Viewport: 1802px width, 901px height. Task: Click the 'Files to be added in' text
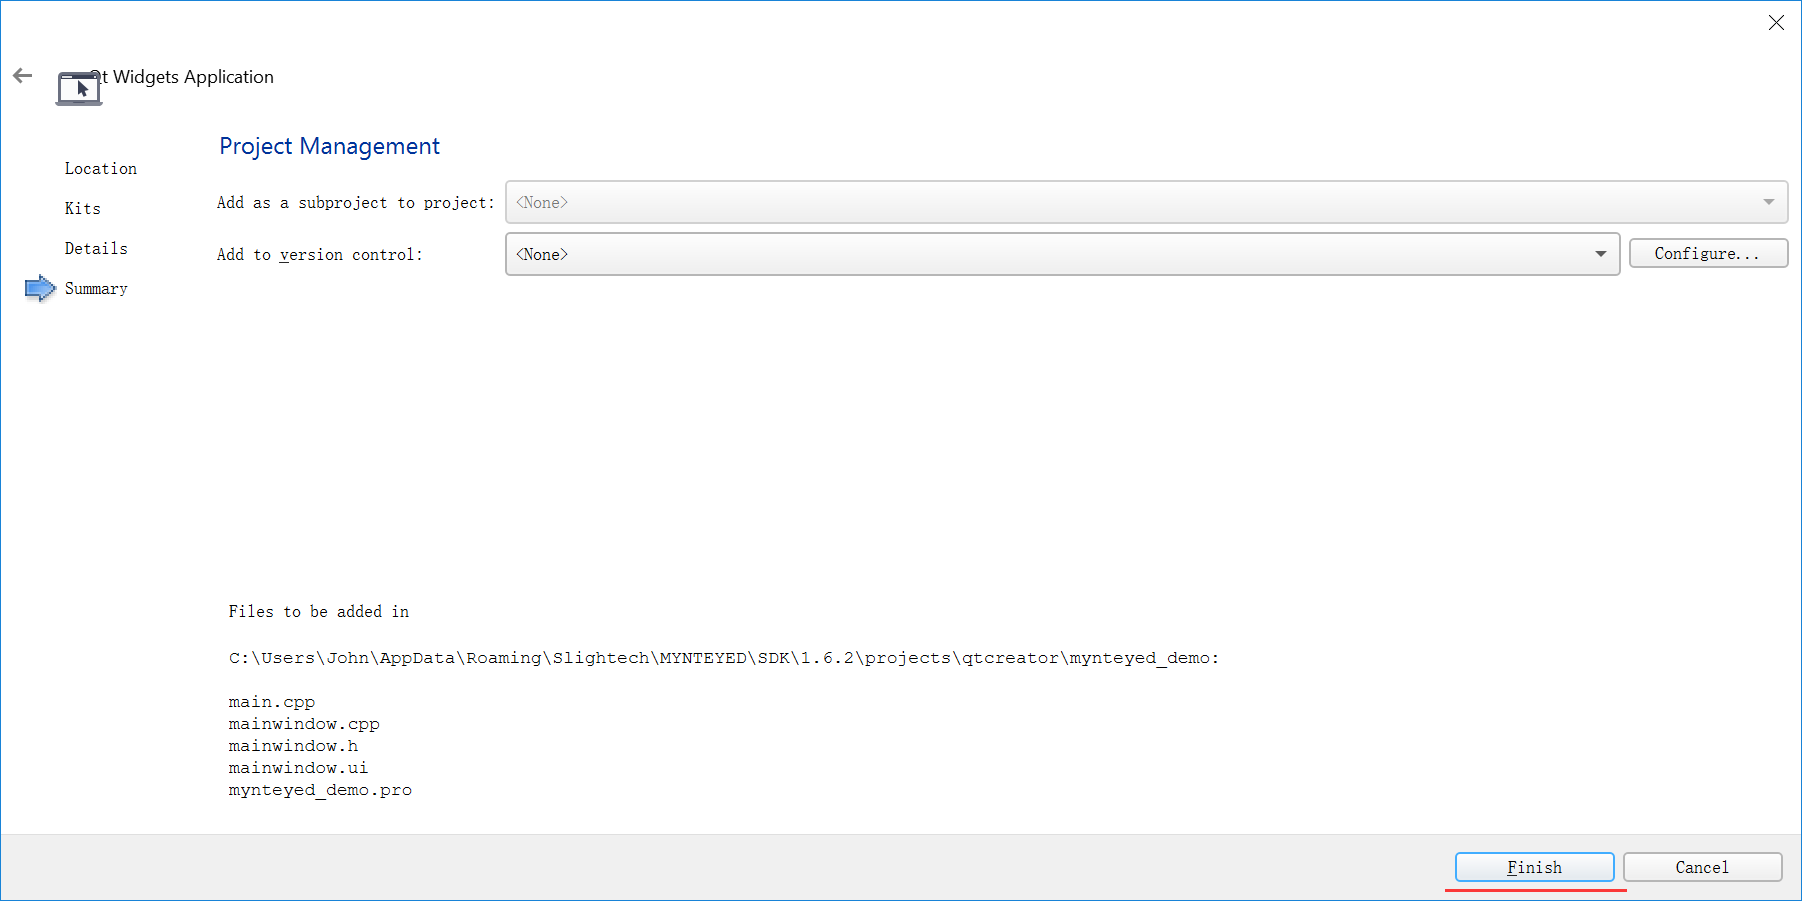point(319,611)
